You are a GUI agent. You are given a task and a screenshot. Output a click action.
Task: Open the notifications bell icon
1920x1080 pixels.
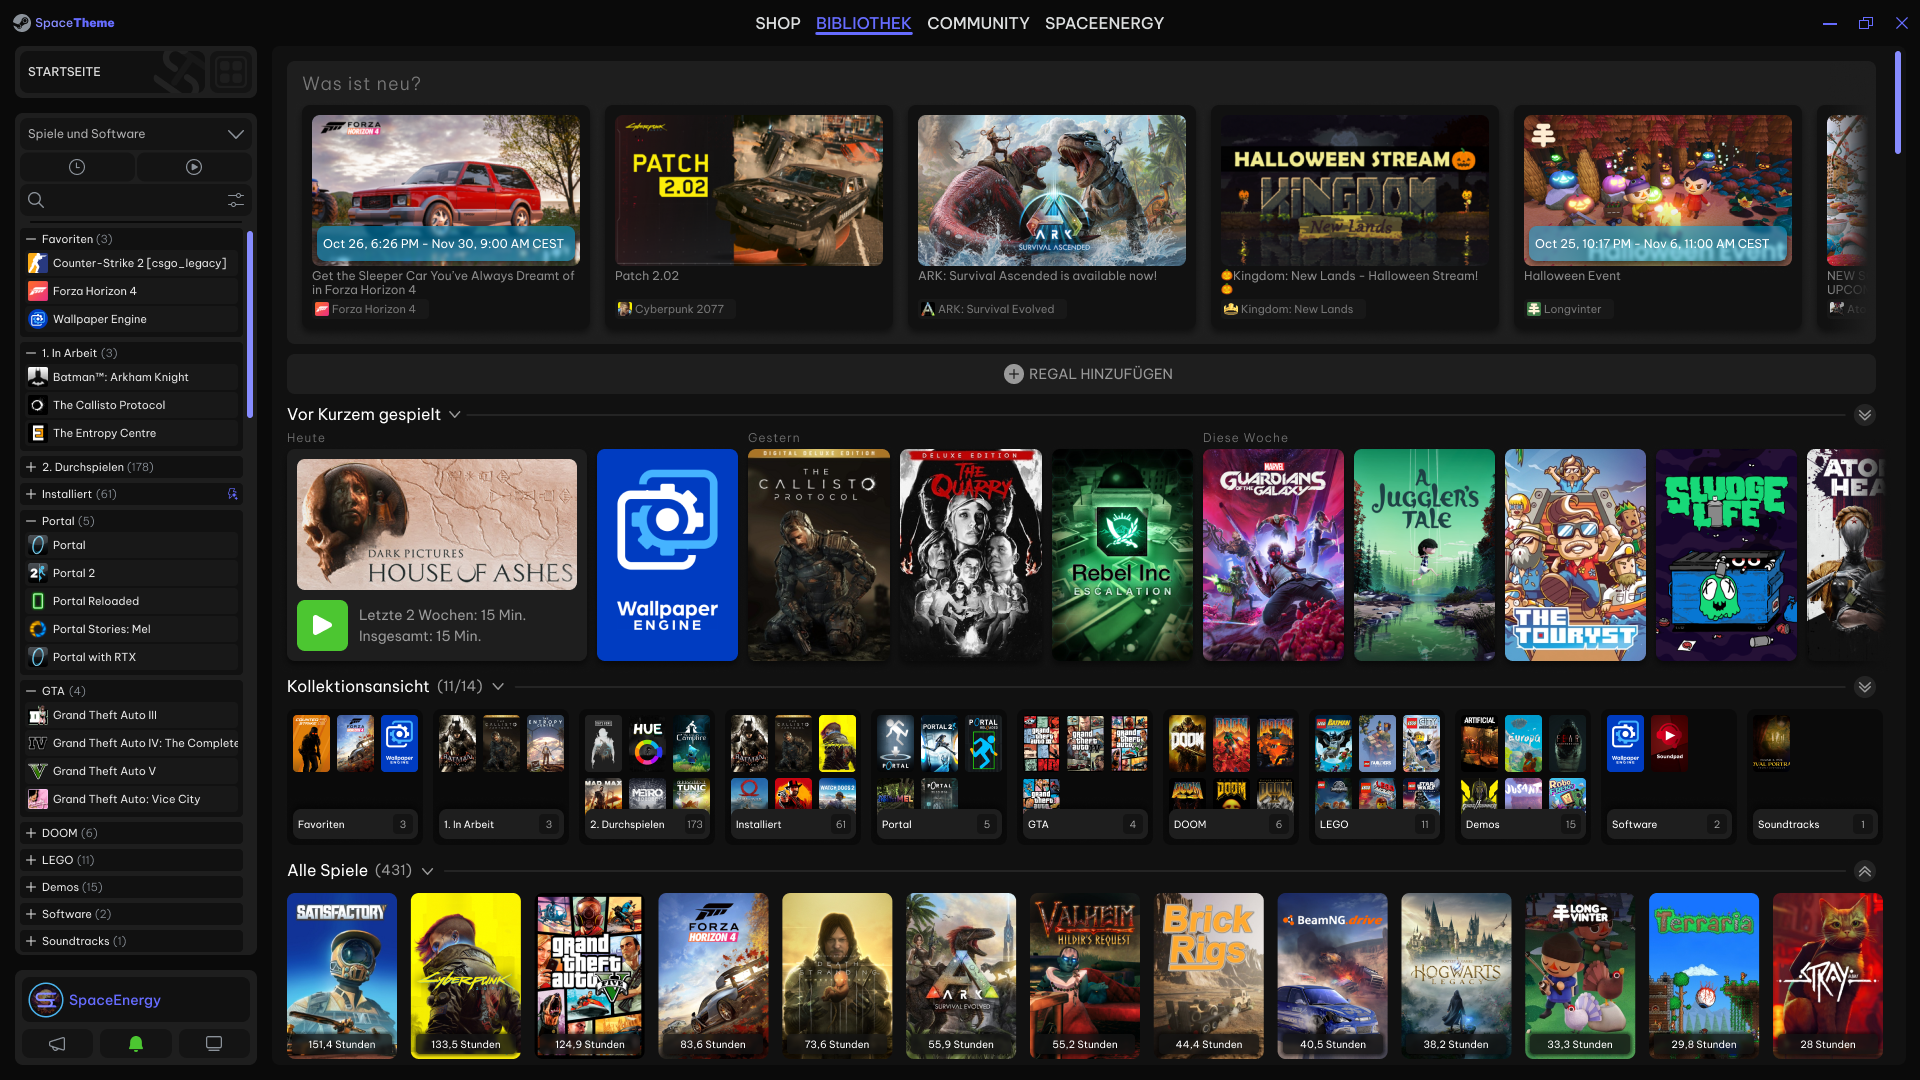coord(136,1043)
